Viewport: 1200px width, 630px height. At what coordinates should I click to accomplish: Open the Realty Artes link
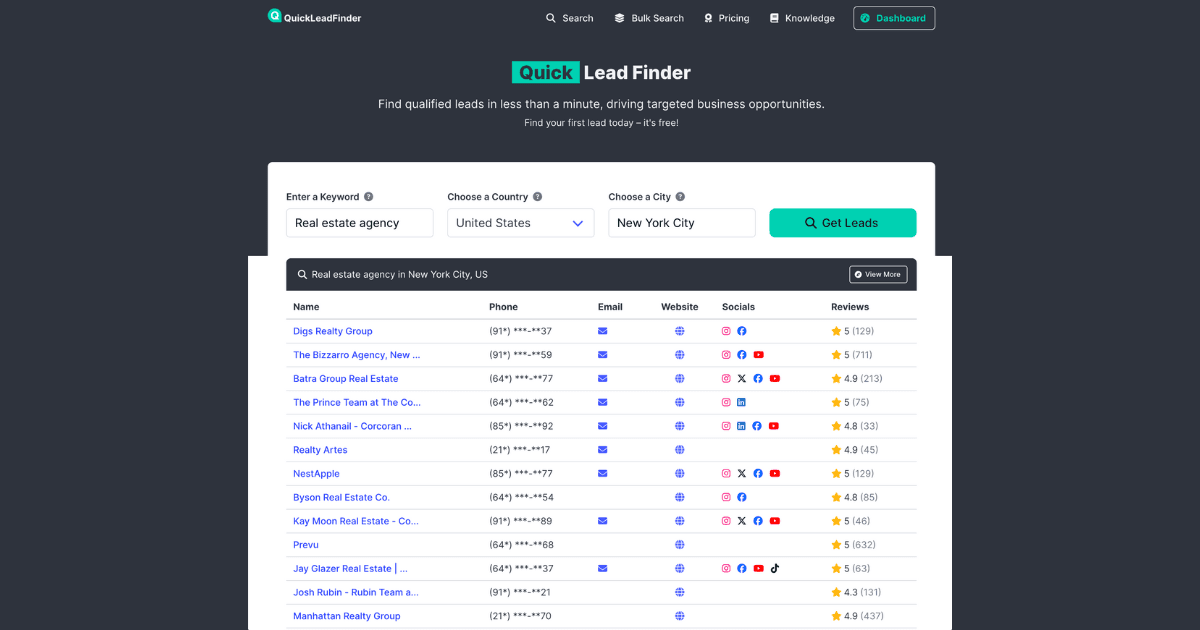coord(320,450)
